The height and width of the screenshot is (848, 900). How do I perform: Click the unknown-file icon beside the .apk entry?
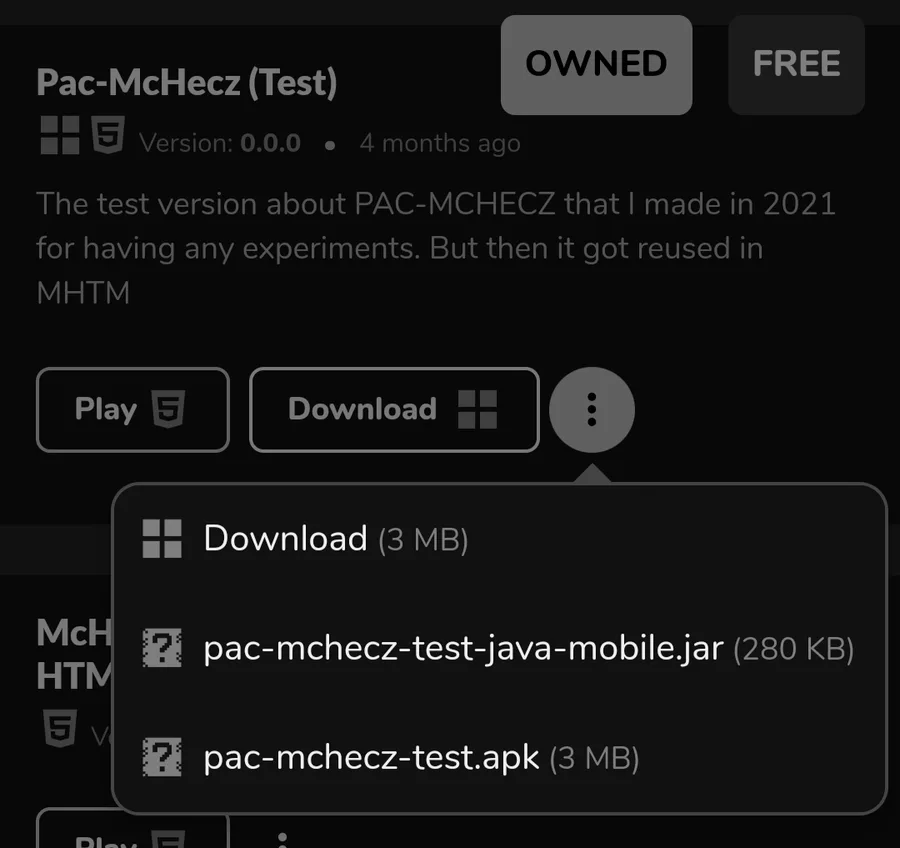(x=162, y=757)
